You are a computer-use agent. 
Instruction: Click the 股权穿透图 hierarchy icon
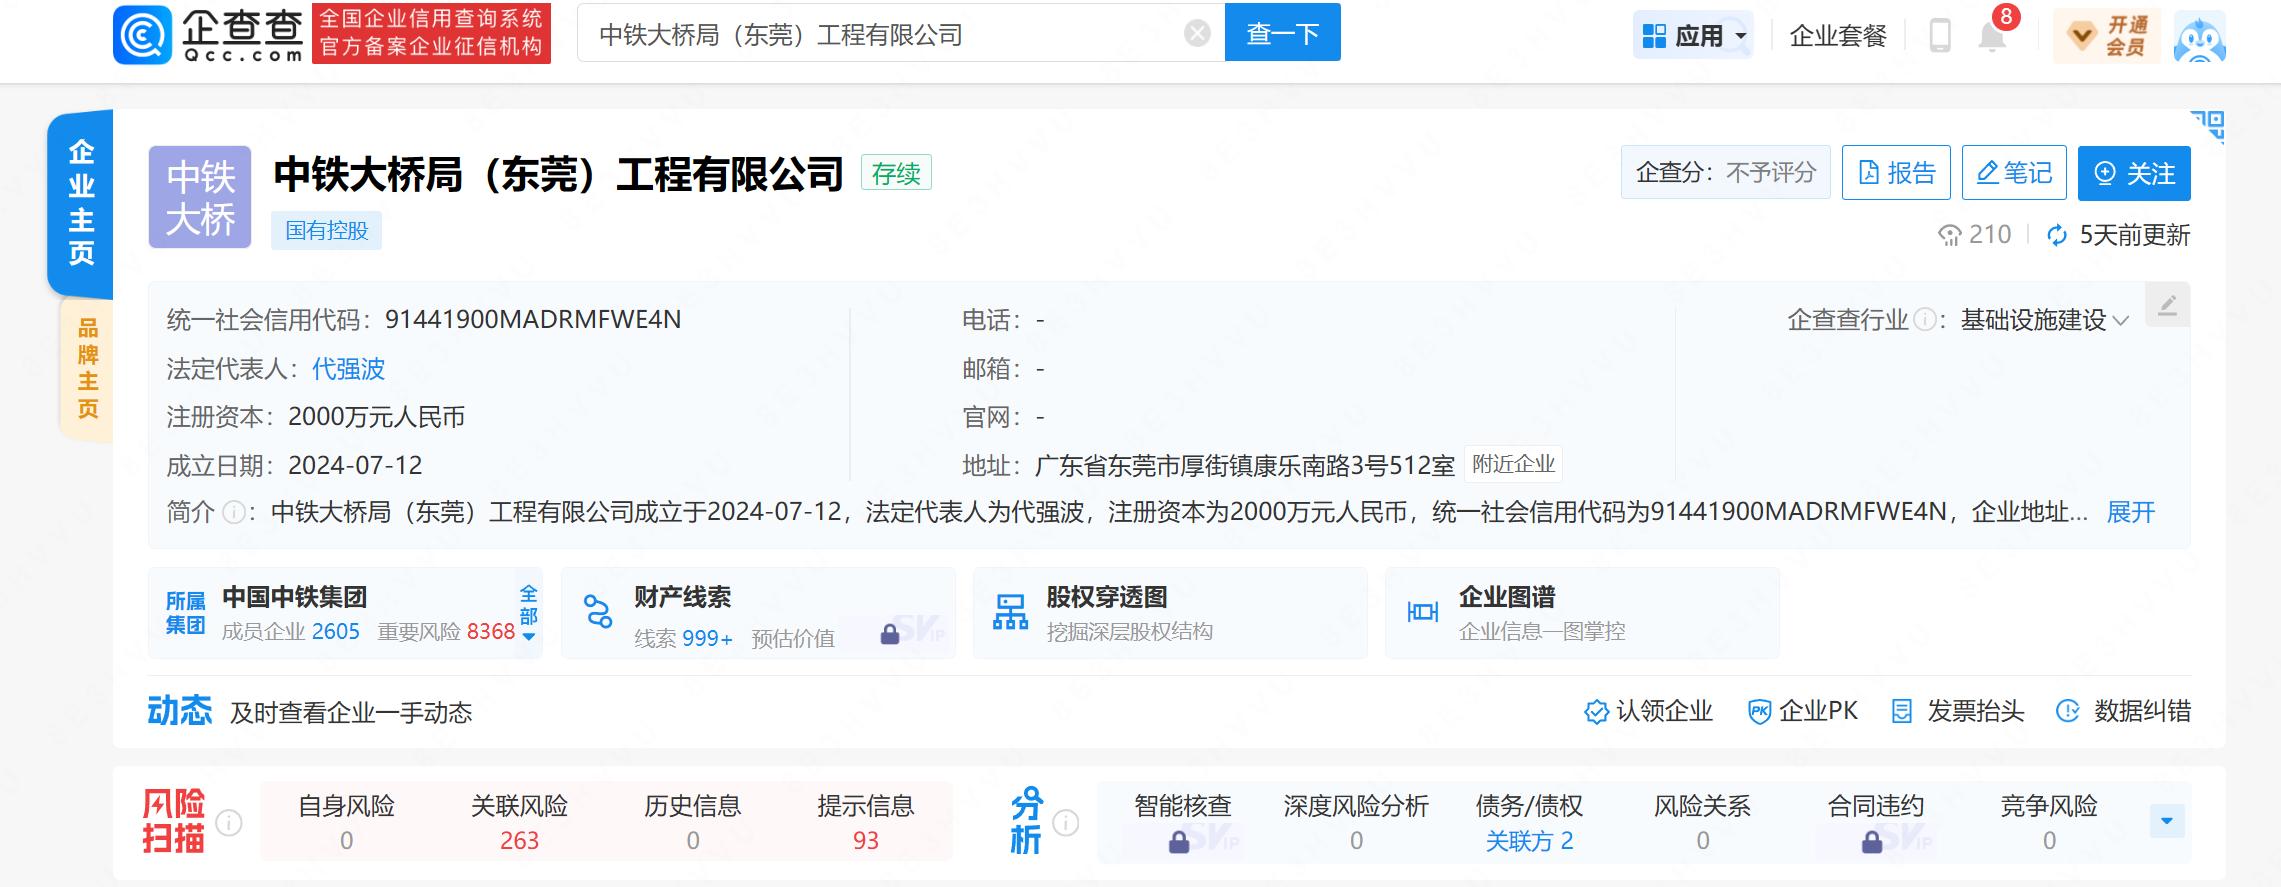click(x=1010, y=612)
